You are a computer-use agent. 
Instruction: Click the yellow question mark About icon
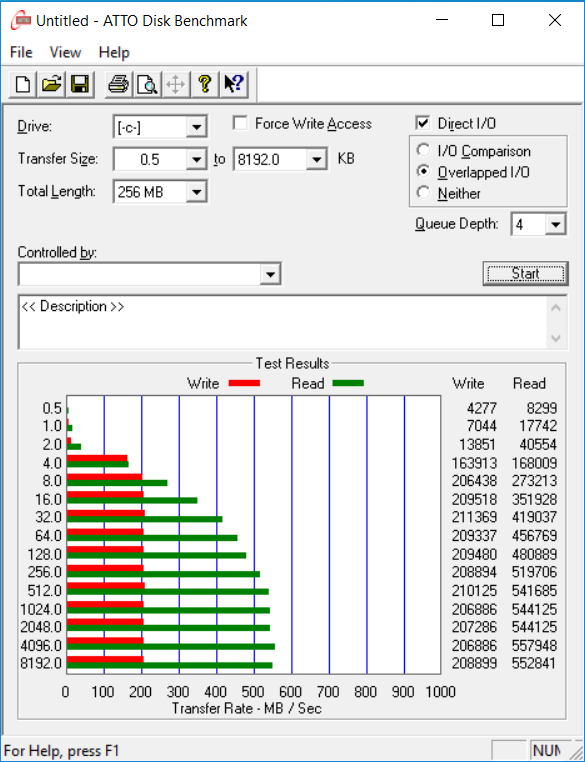[205, 85]
